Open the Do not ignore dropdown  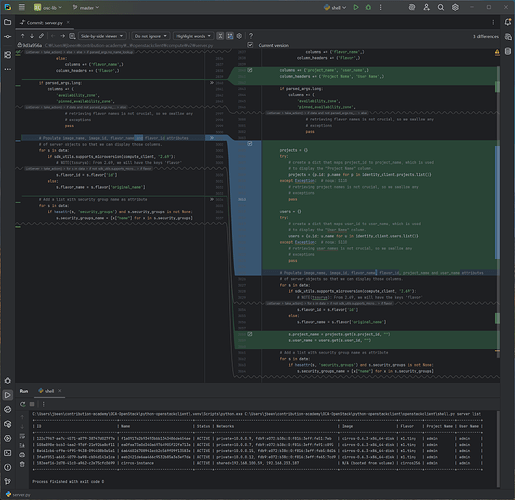(x=151, y=36)
